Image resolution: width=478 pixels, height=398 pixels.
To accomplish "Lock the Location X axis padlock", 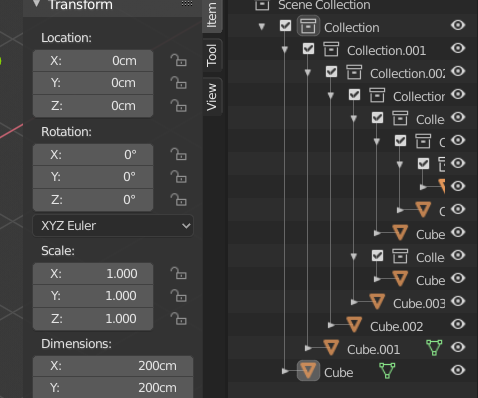I will 179,60.
